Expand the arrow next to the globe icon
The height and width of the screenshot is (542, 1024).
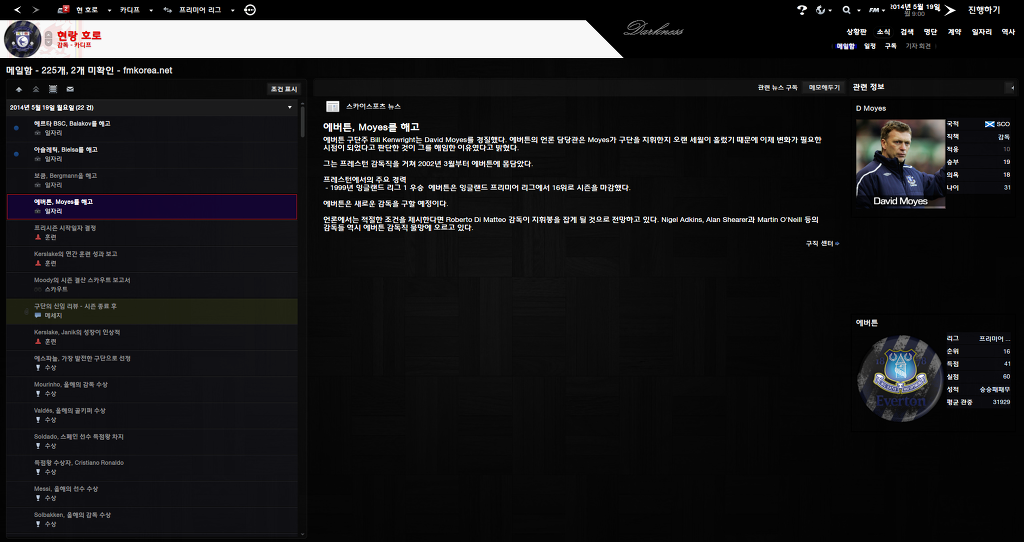(830, 10)
